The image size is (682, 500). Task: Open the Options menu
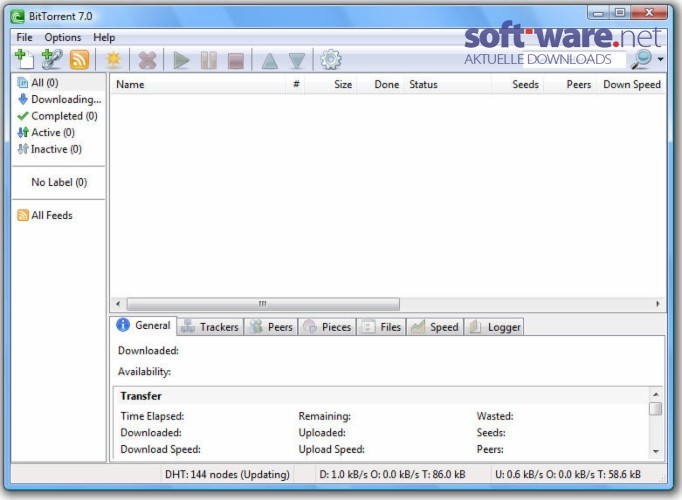63,37
